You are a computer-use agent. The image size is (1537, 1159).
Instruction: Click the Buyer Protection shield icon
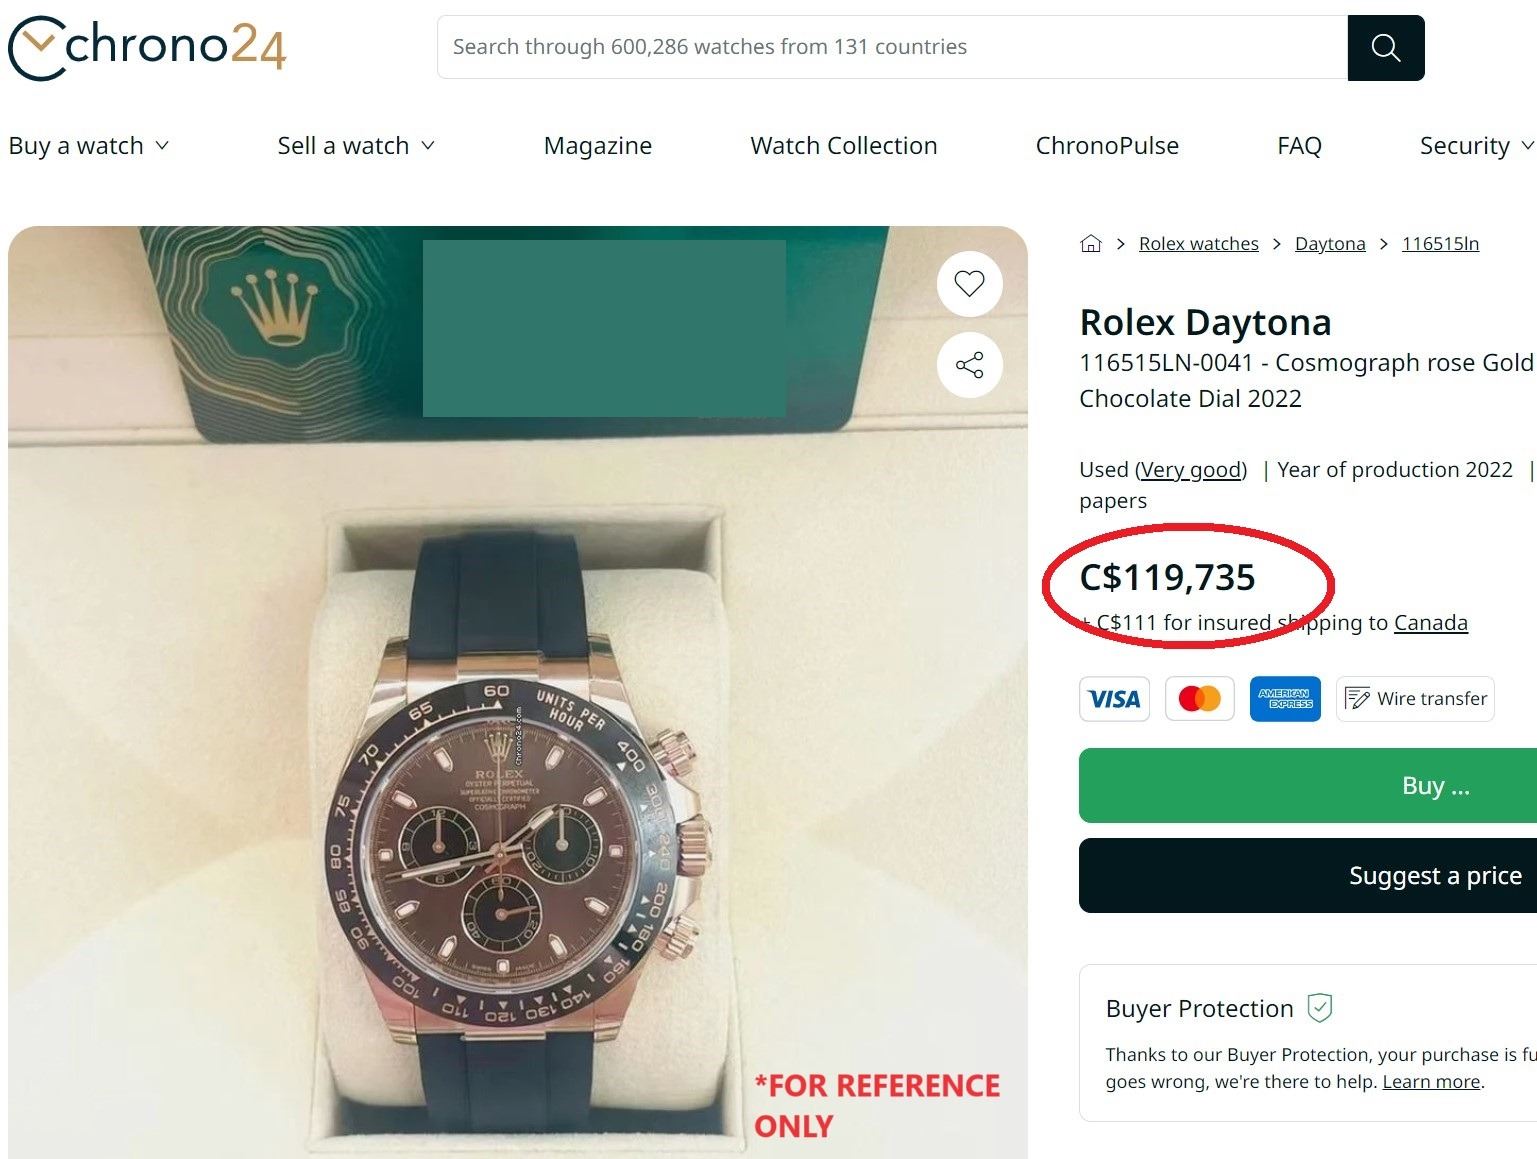click(x=1320, y=1008)
